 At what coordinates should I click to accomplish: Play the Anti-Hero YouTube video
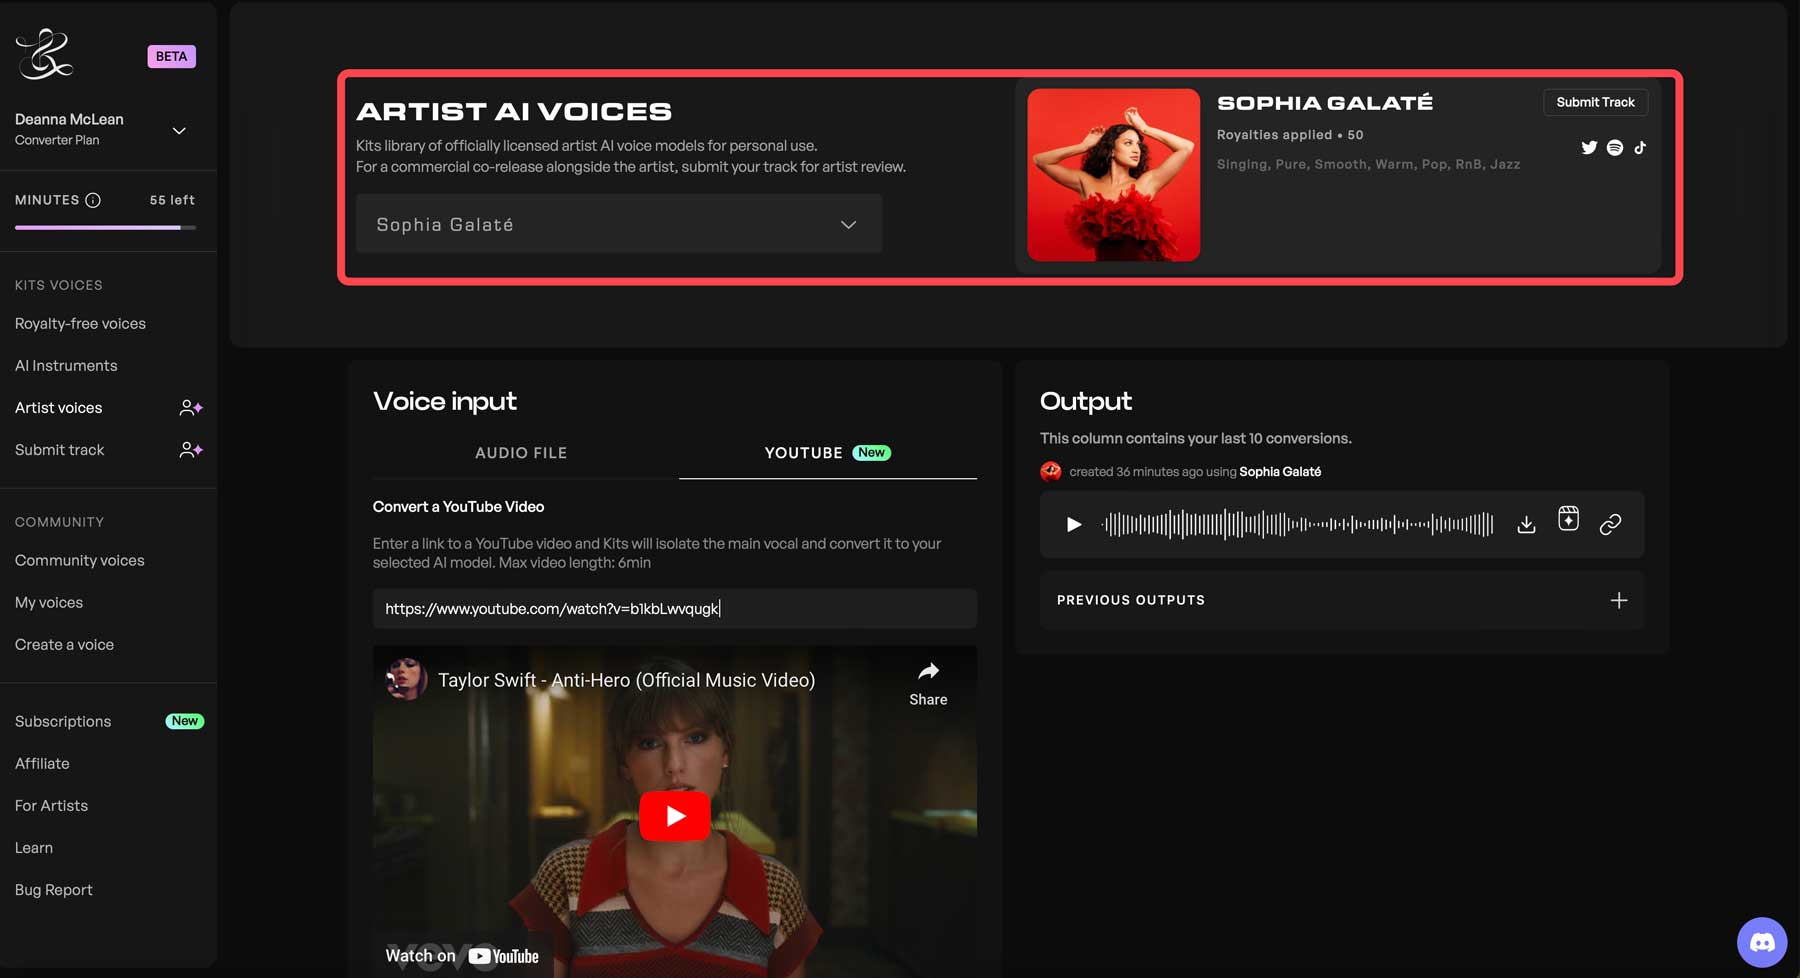pos(675,816)
